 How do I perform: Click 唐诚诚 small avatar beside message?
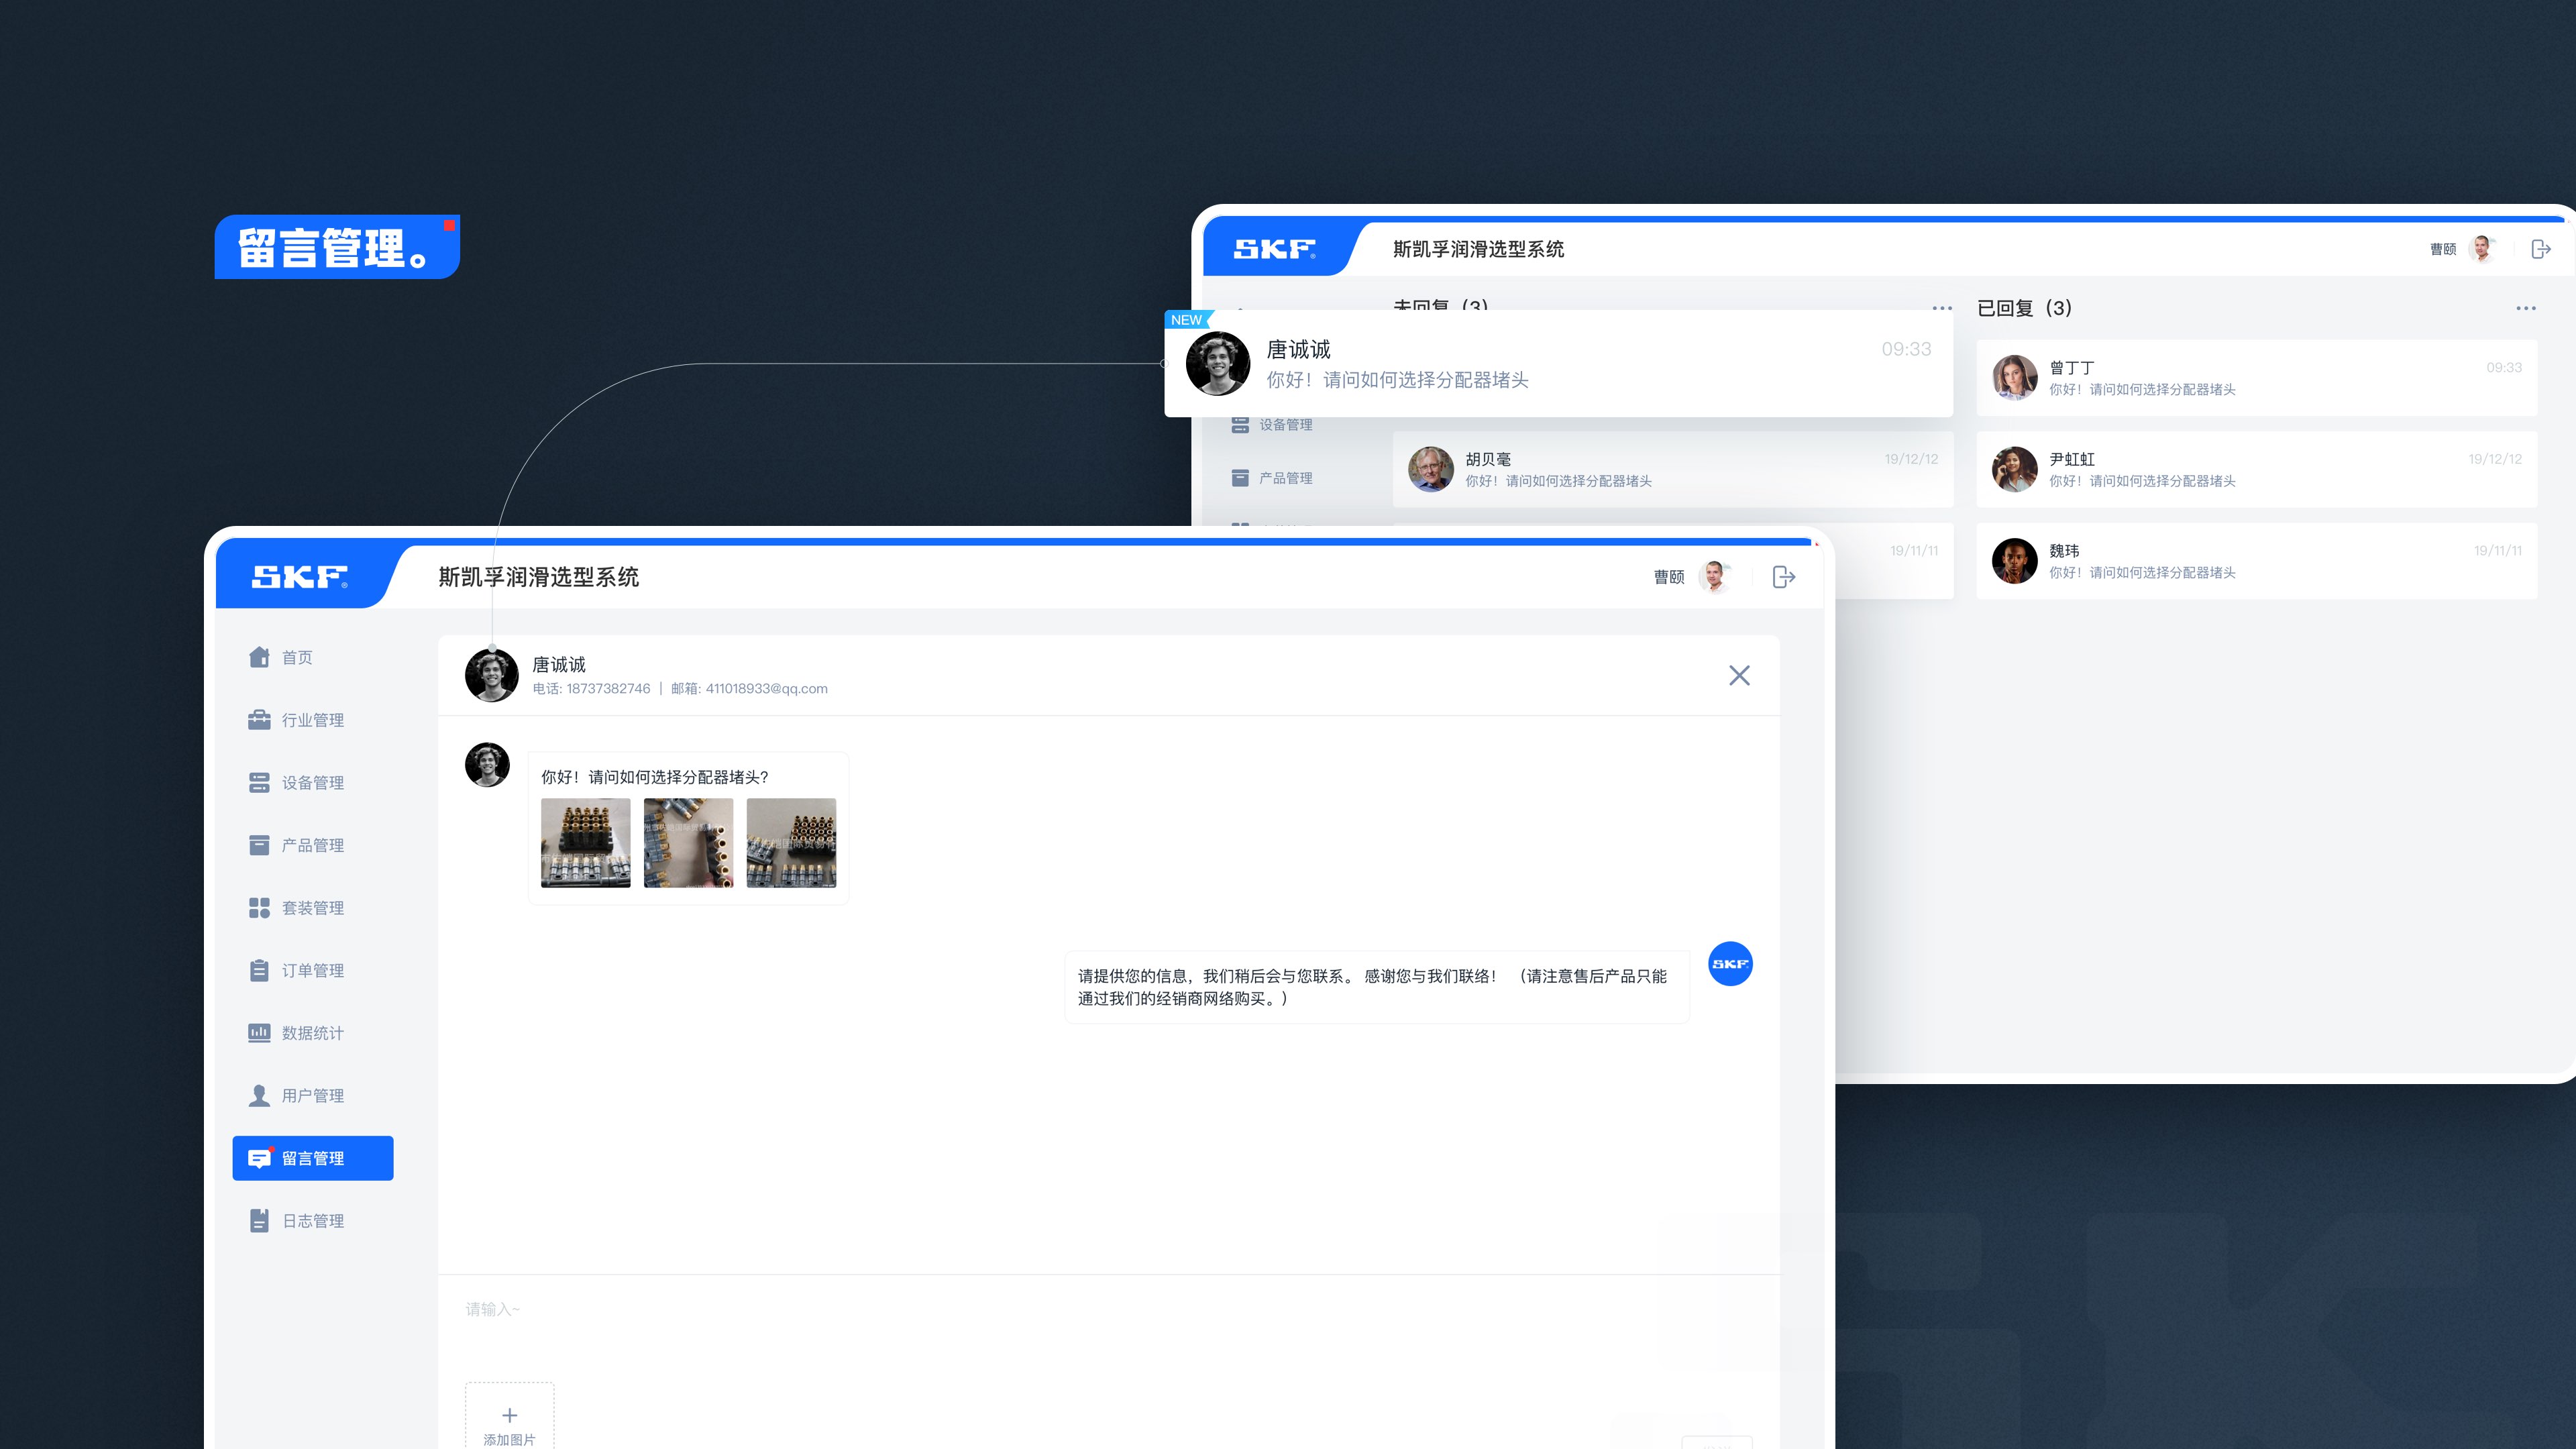pyautogui.click(x=487, y=765)
